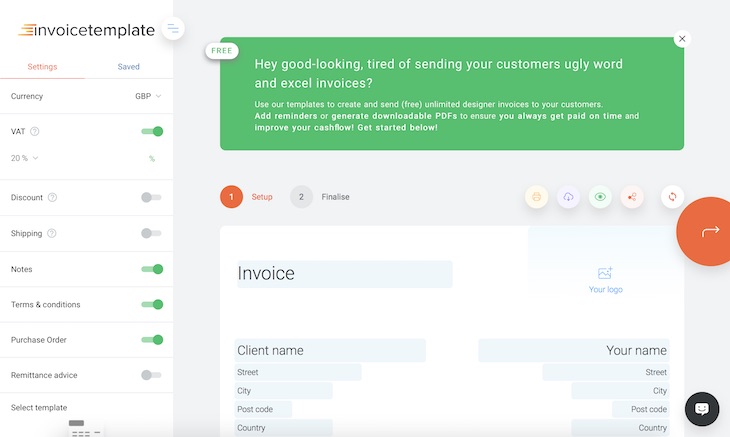This screenshot has width=730, height=437.
Task: Click the share invoice icon
Action: point(632,197)
